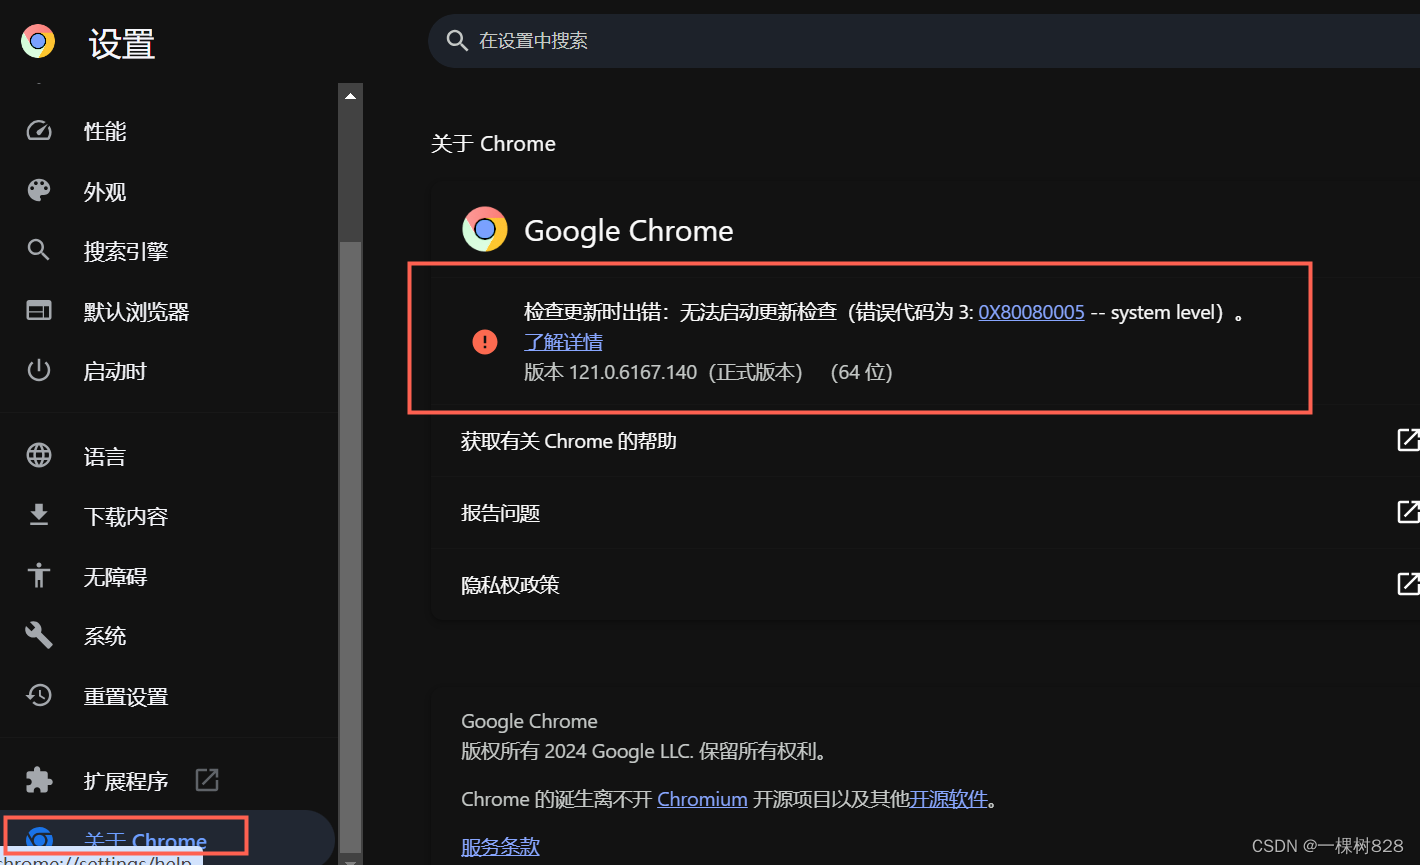Open error code link 0X80080005

coord(1031,312)
